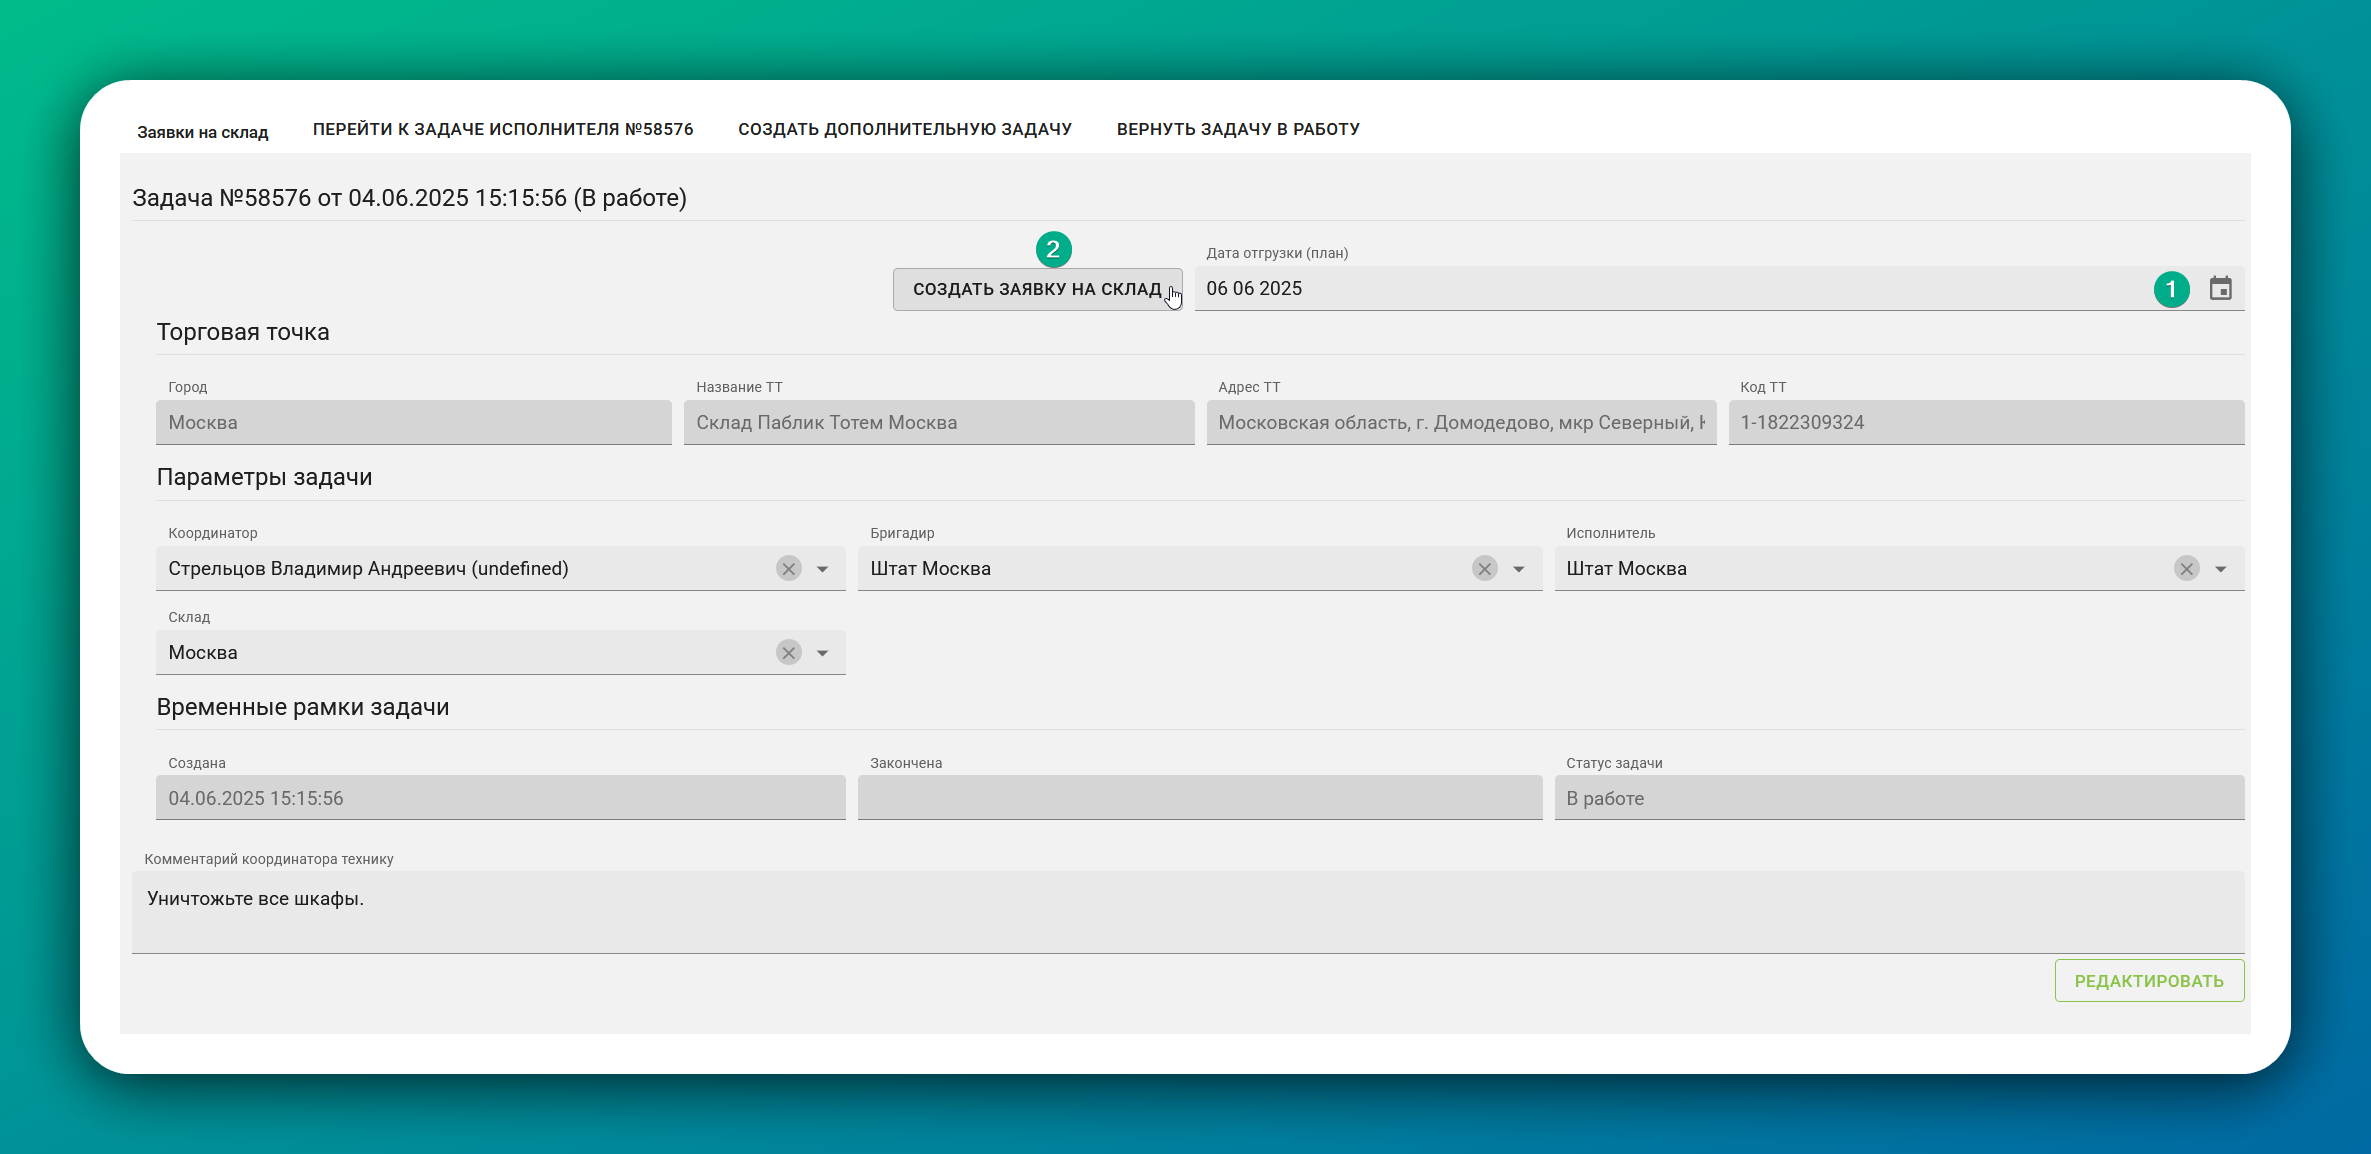Click the Временные рамки задачи heading
The height and width of the screenshot is (1154, 2371).
[x=303, y=707]
